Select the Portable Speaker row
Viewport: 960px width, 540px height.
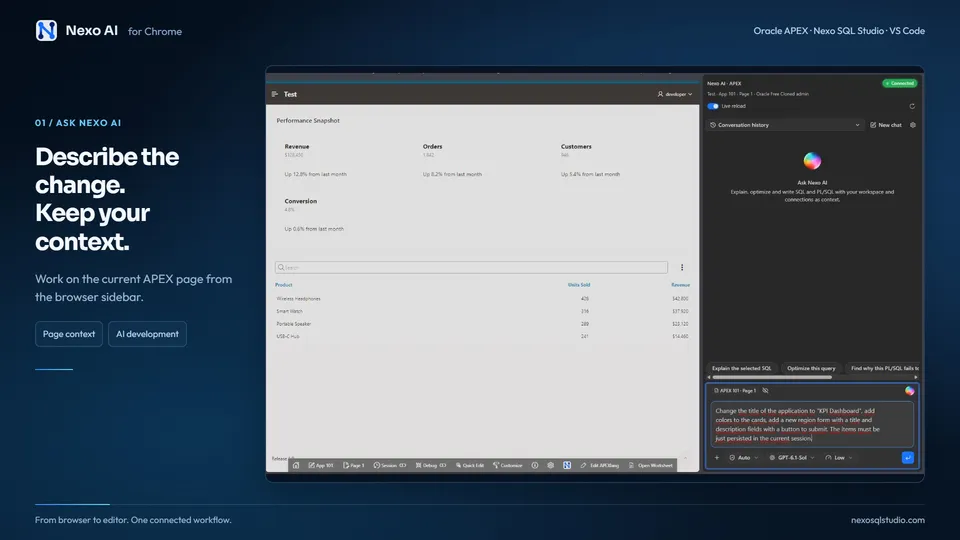coord(482,324)
